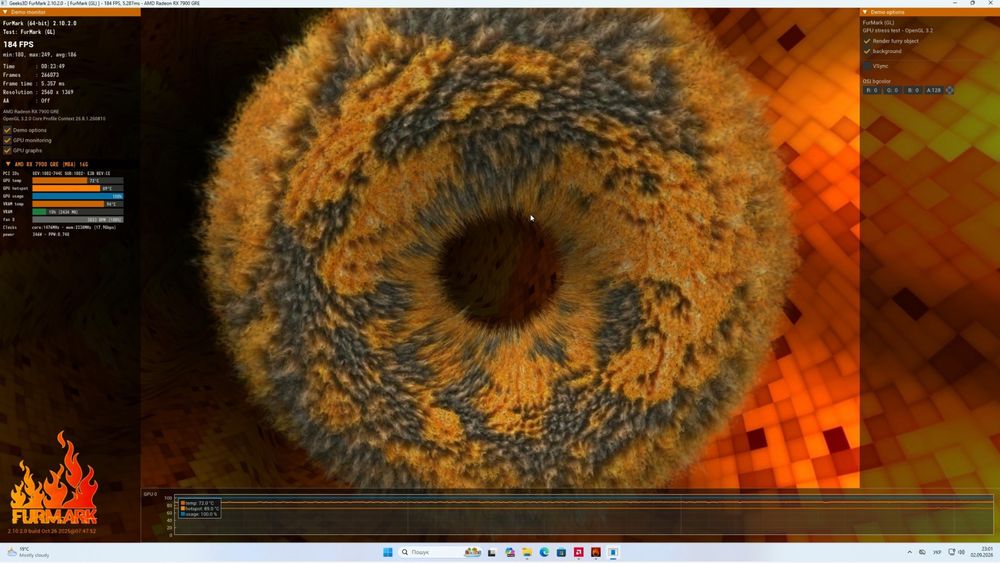Adjust the A:128 alpha value field
The height and width of the screenshot is (563, 1000).
click(934, 91)
